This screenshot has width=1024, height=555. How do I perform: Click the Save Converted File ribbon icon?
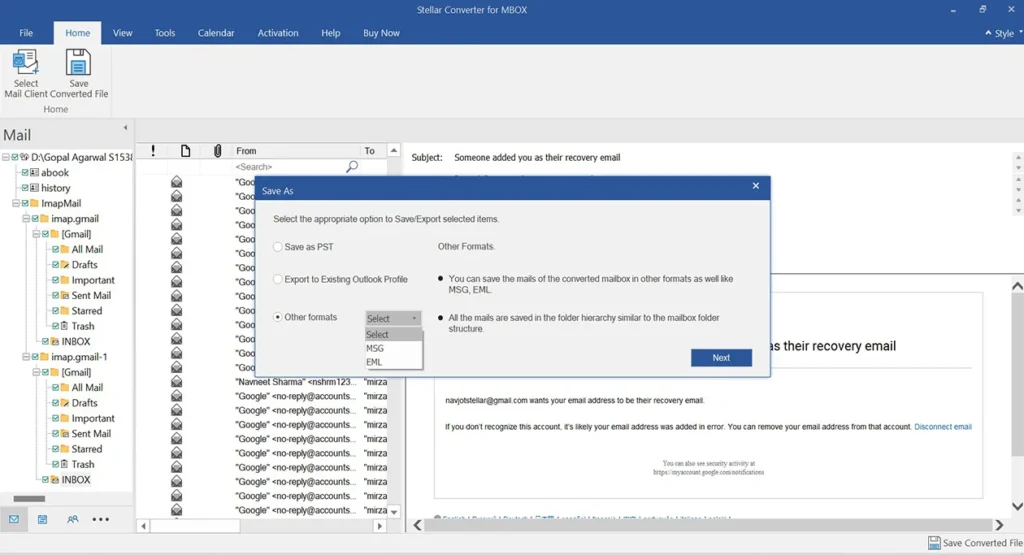point(78,63)
